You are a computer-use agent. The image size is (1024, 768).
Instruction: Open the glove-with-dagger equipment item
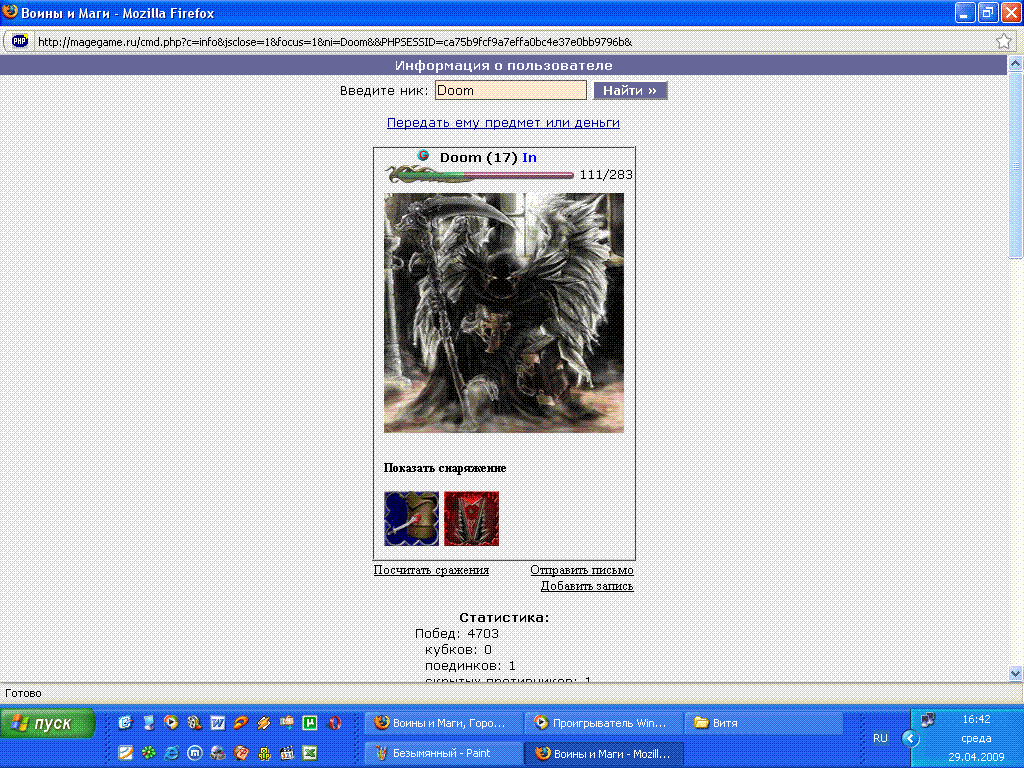(x=411, y=519)
